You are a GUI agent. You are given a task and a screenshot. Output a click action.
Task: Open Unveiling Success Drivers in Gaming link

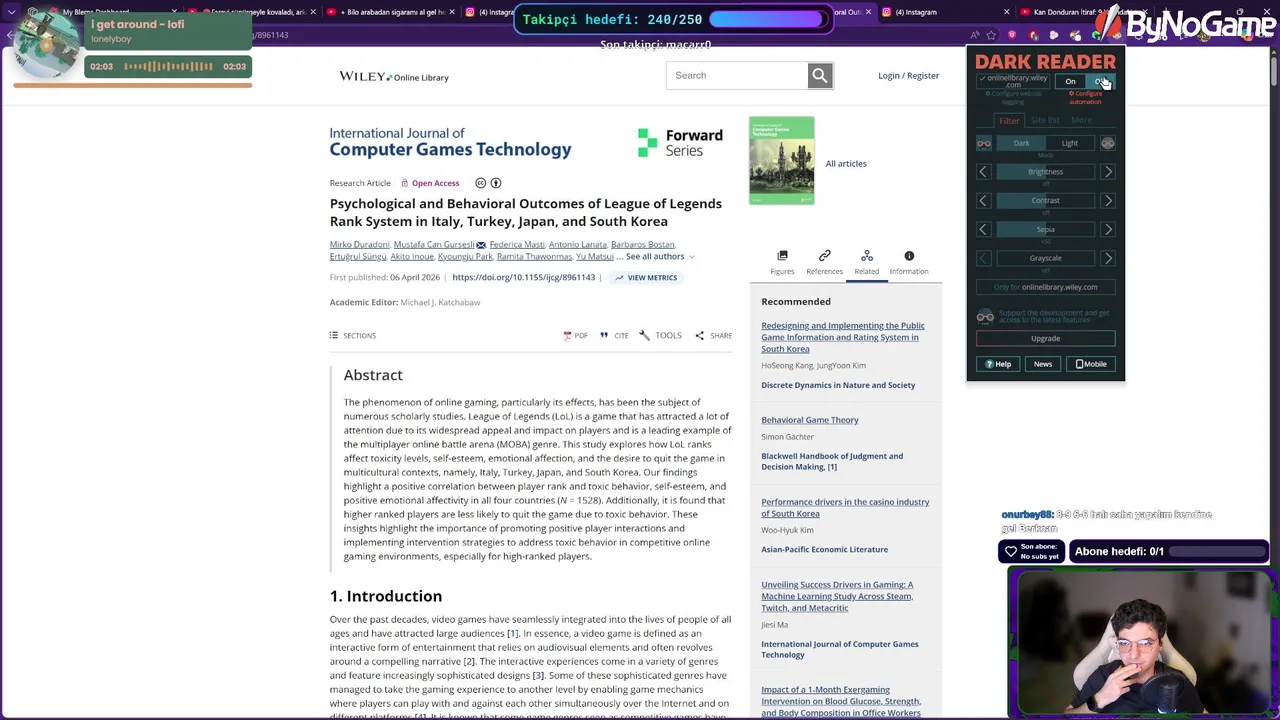point(837,596)
